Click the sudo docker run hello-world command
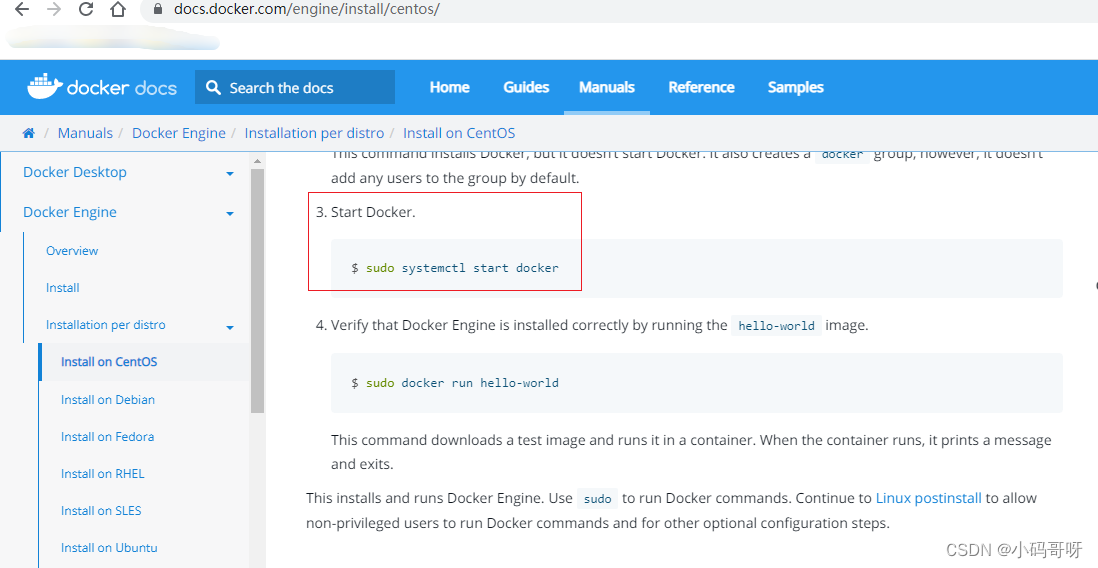 pos(455,383)
